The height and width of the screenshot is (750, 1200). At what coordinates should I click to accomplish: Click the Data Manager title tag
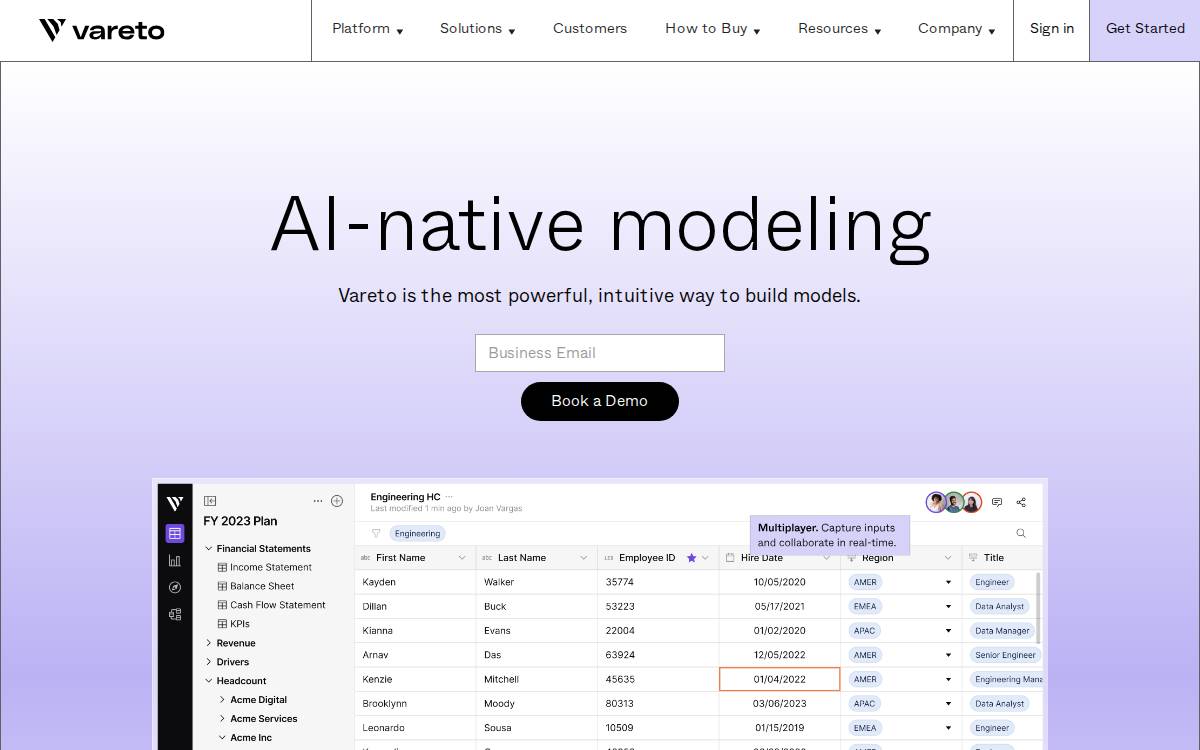pos(1002,631)
